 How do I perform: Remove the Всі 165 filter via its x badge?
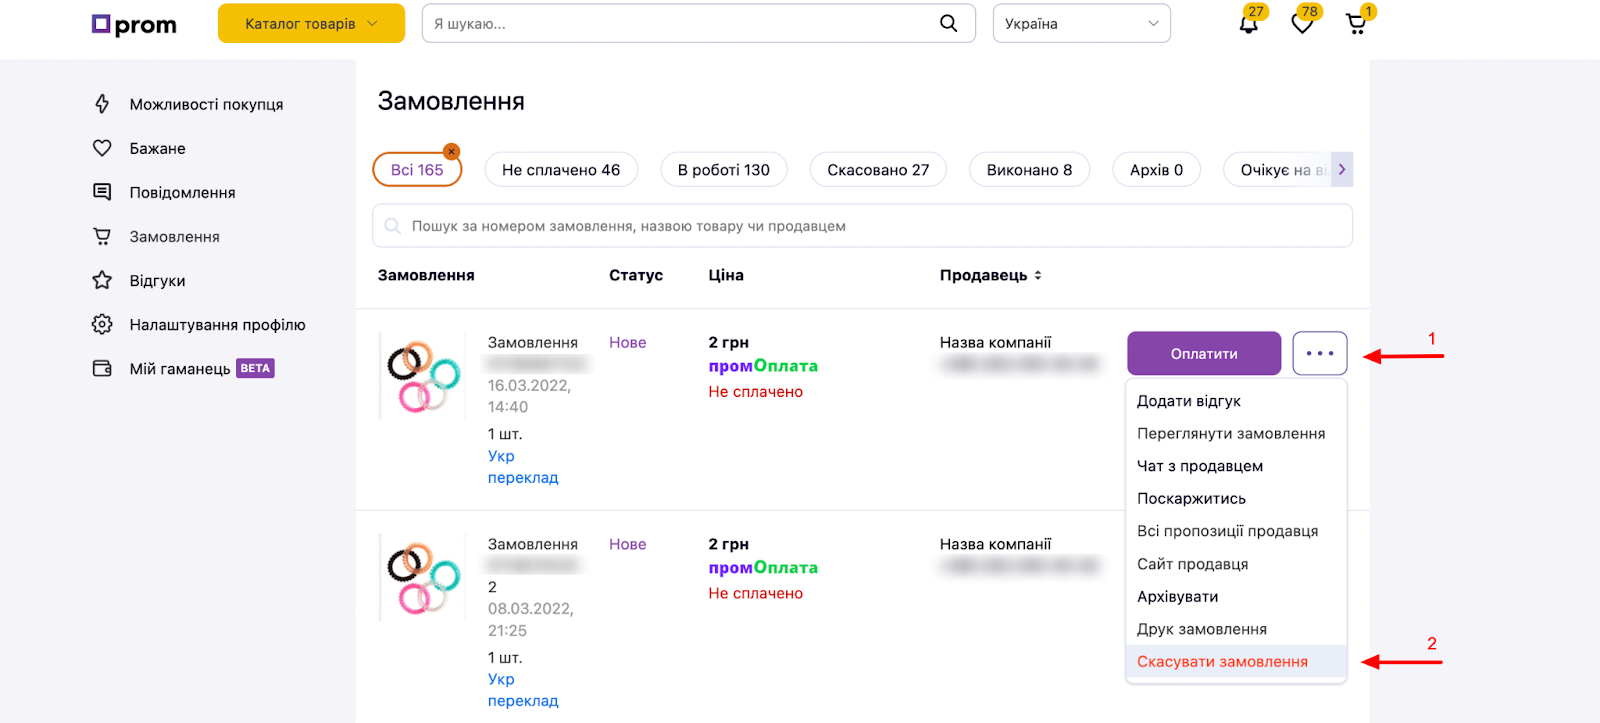pyautogui.click(x=452, y=152)
